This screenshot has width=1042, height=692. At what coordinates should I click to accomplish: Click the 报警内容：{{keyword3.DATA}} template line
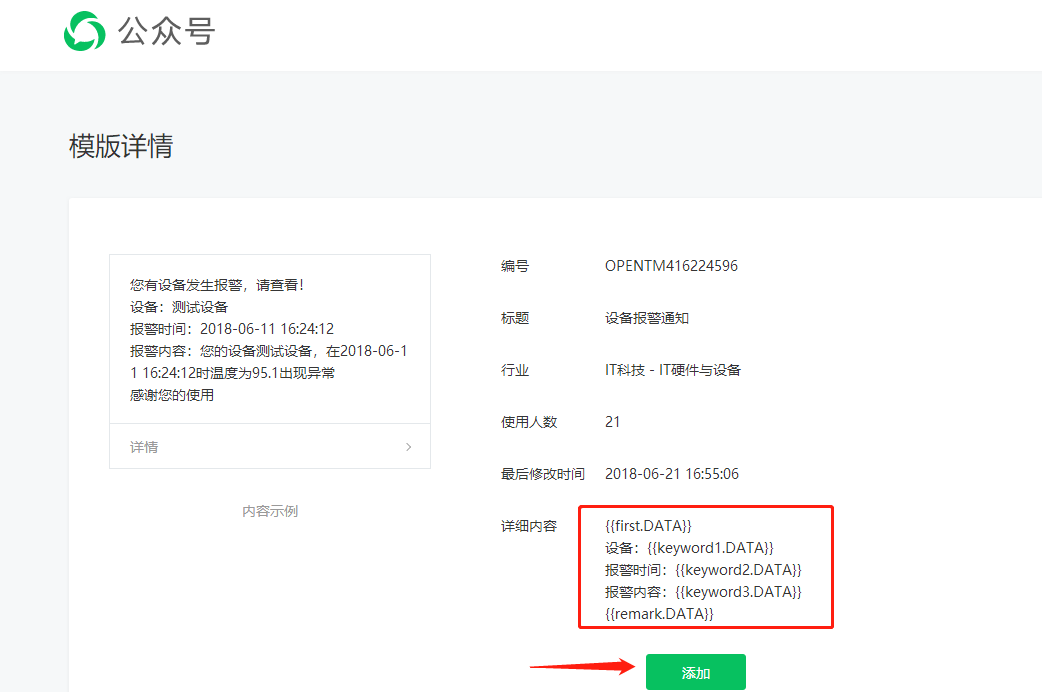[703, 592]
